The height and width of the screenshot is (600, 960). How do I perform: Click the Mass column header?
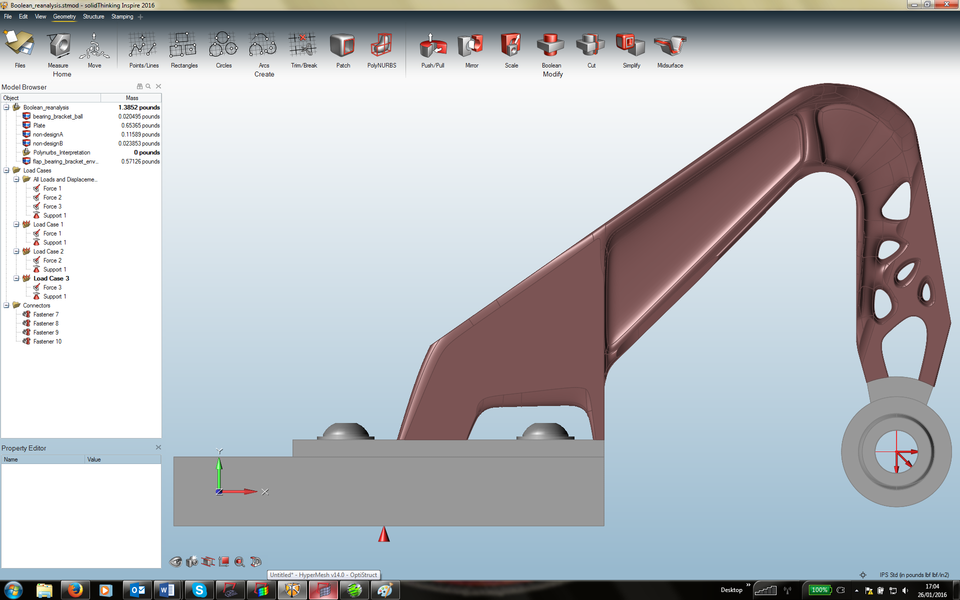[131, 98]
